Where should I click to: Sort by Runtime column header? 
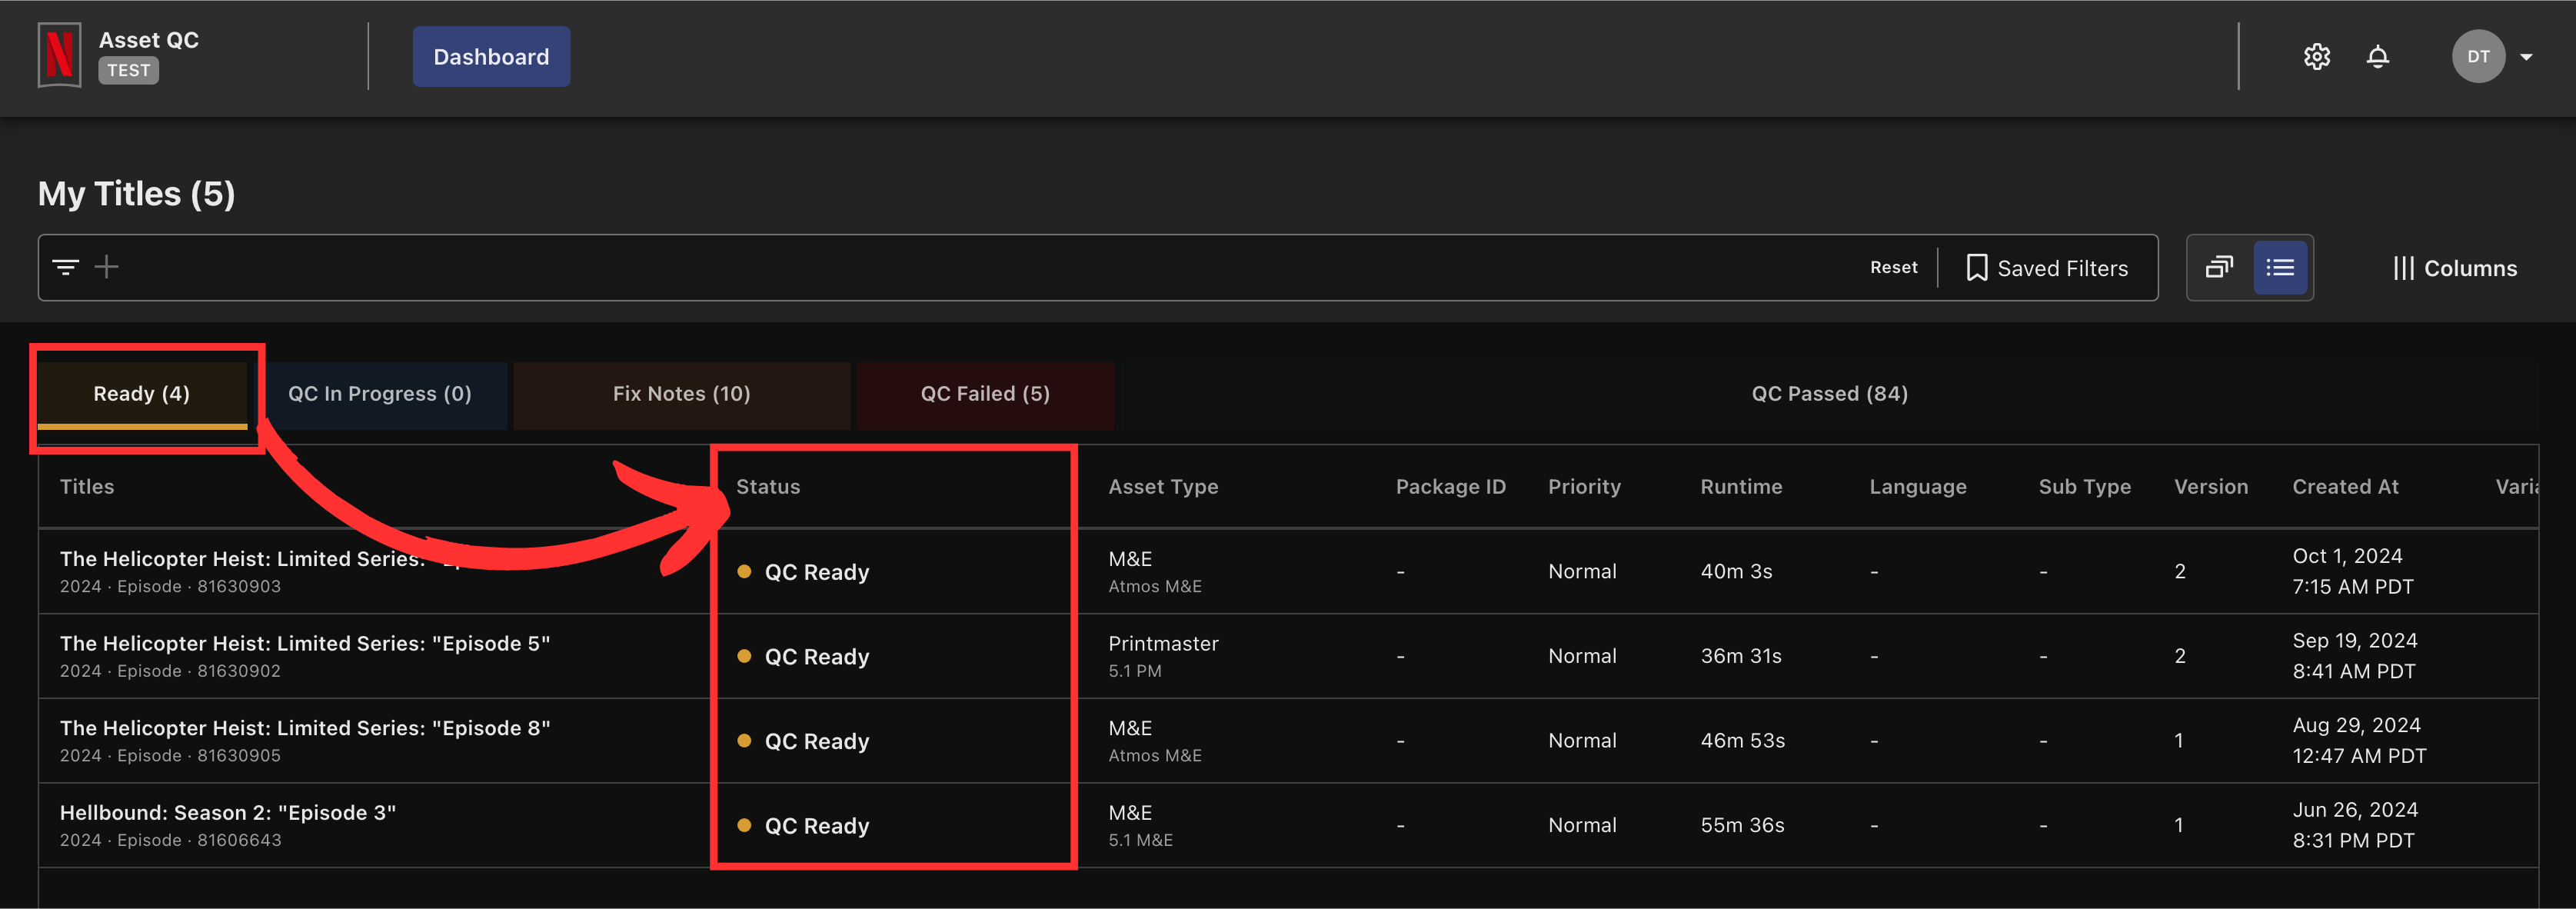tap(1741, 487)
